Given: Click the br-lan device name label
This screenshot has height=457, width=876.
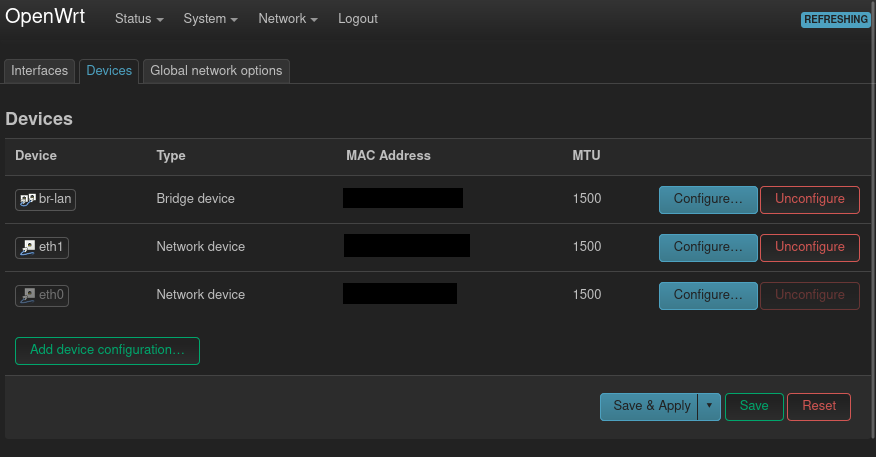Looking at the screenshot, I should coord(55,199).
